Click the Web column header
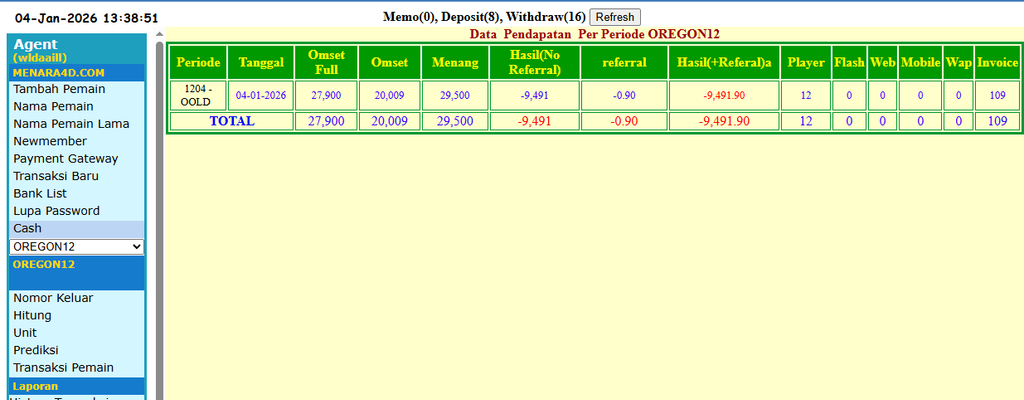Image resolution: width=1024 pixels, height=400 pixels. 882,63
